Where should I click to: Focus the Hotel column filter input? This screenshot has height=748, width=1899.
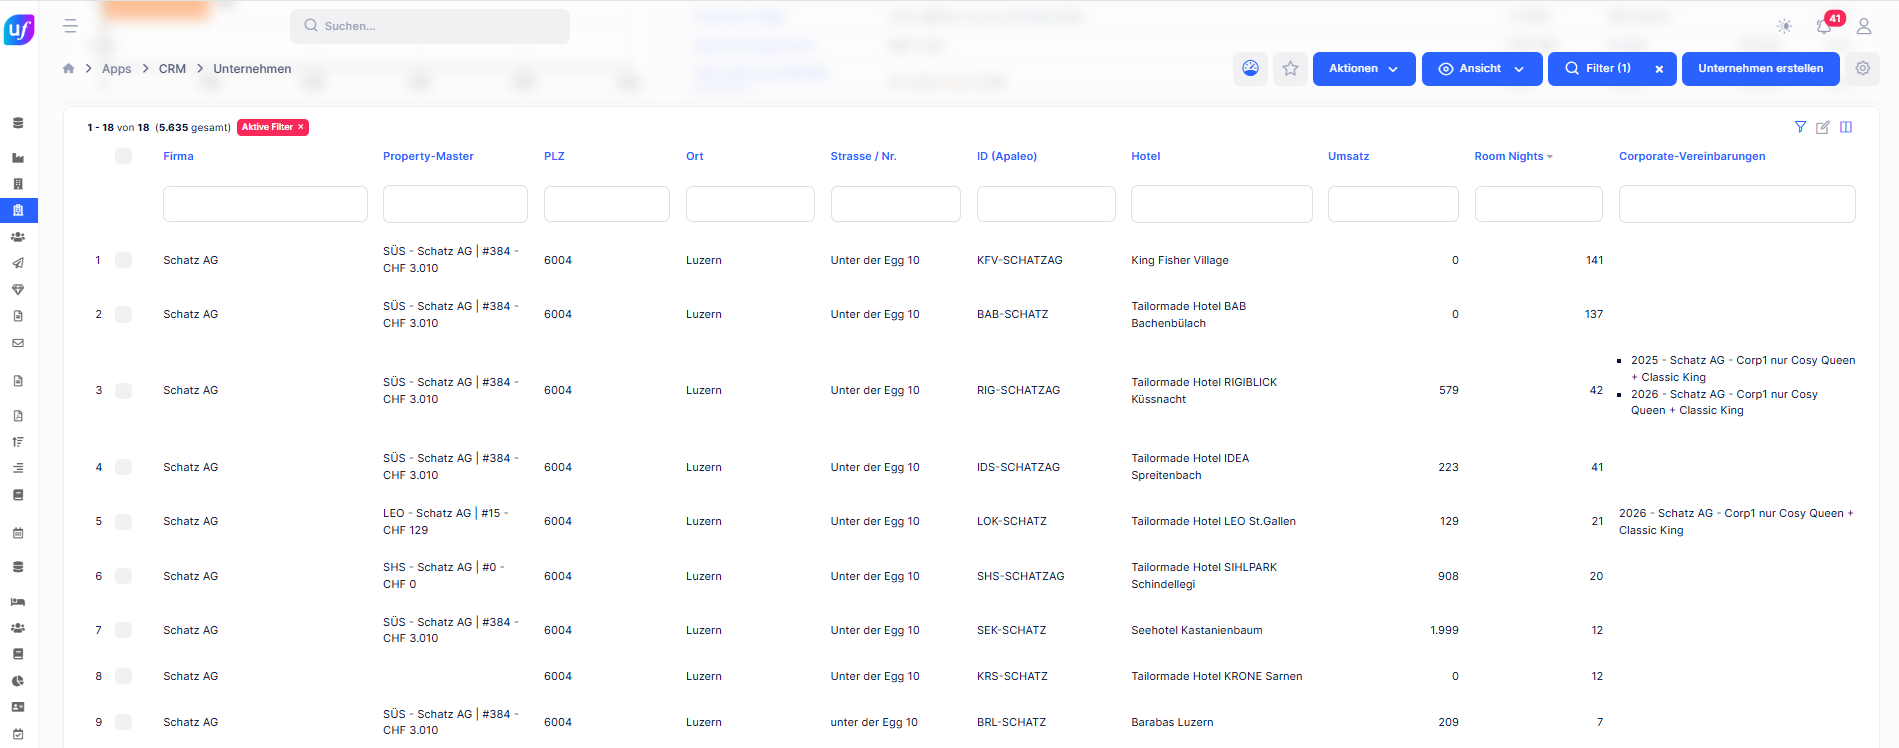click(1221, 204)
